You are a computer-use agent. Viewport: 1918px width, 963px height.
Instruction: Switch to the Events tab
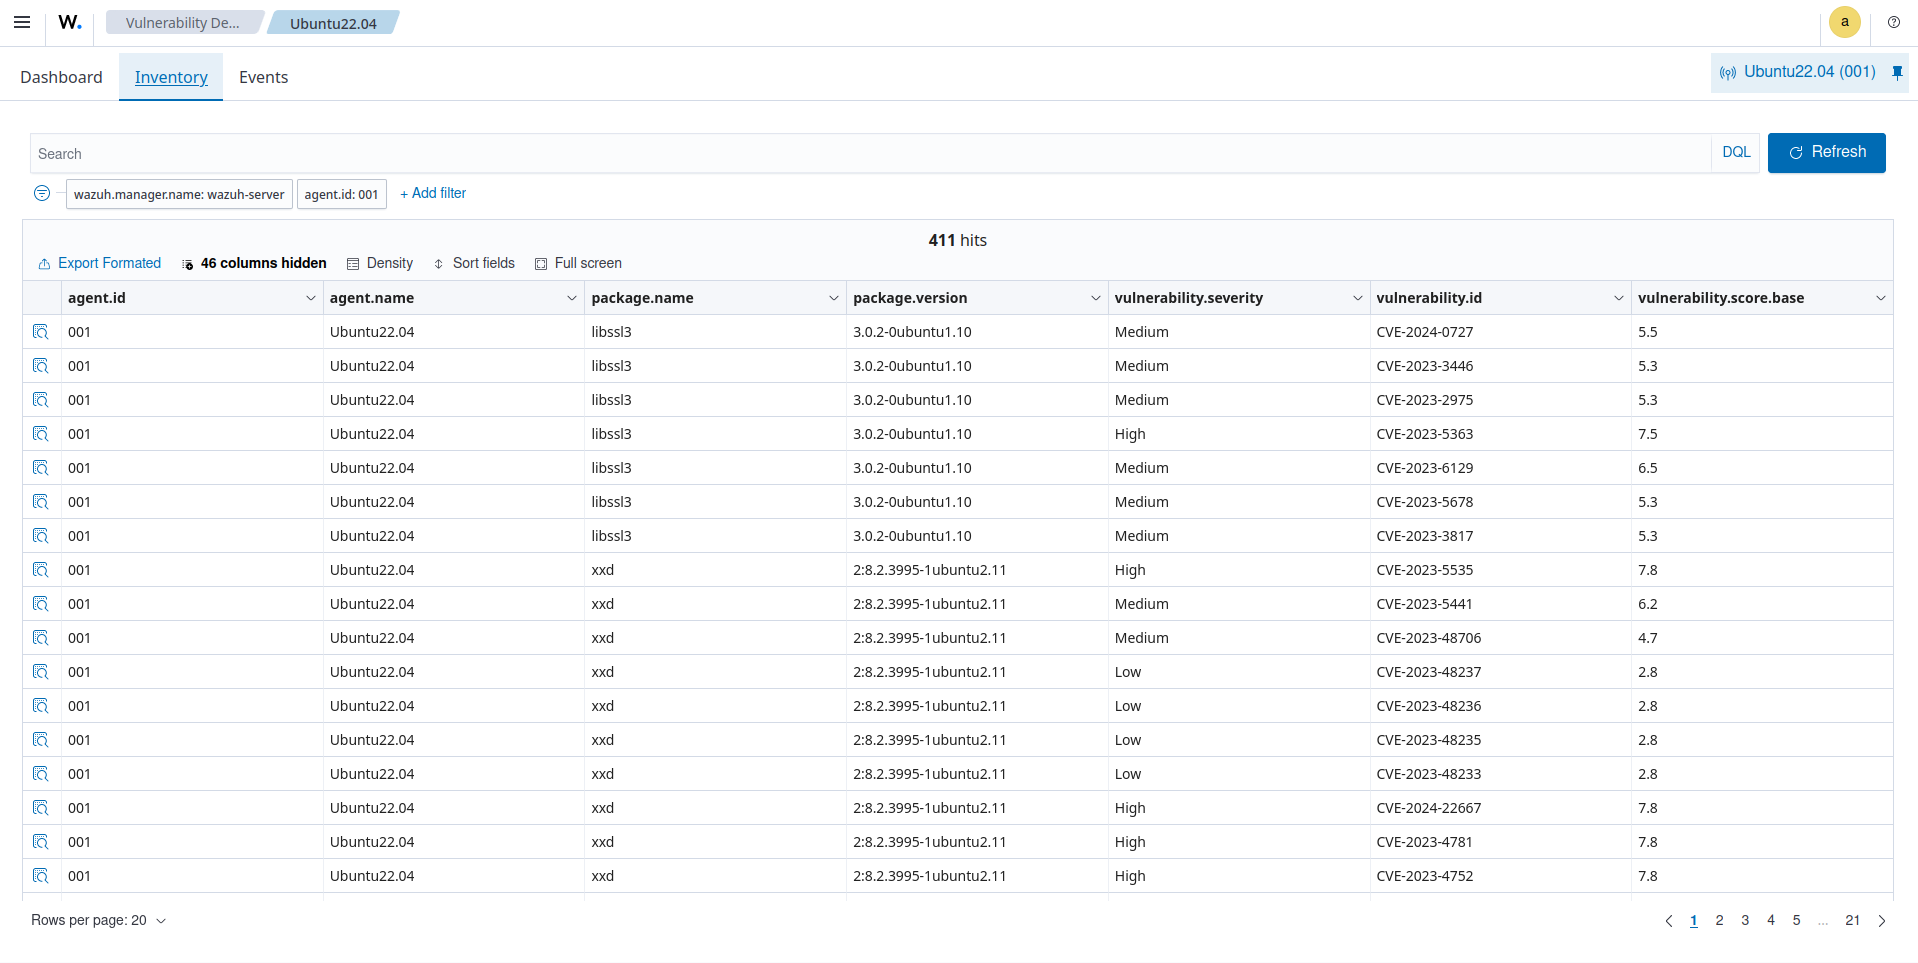tap(263, 77)
